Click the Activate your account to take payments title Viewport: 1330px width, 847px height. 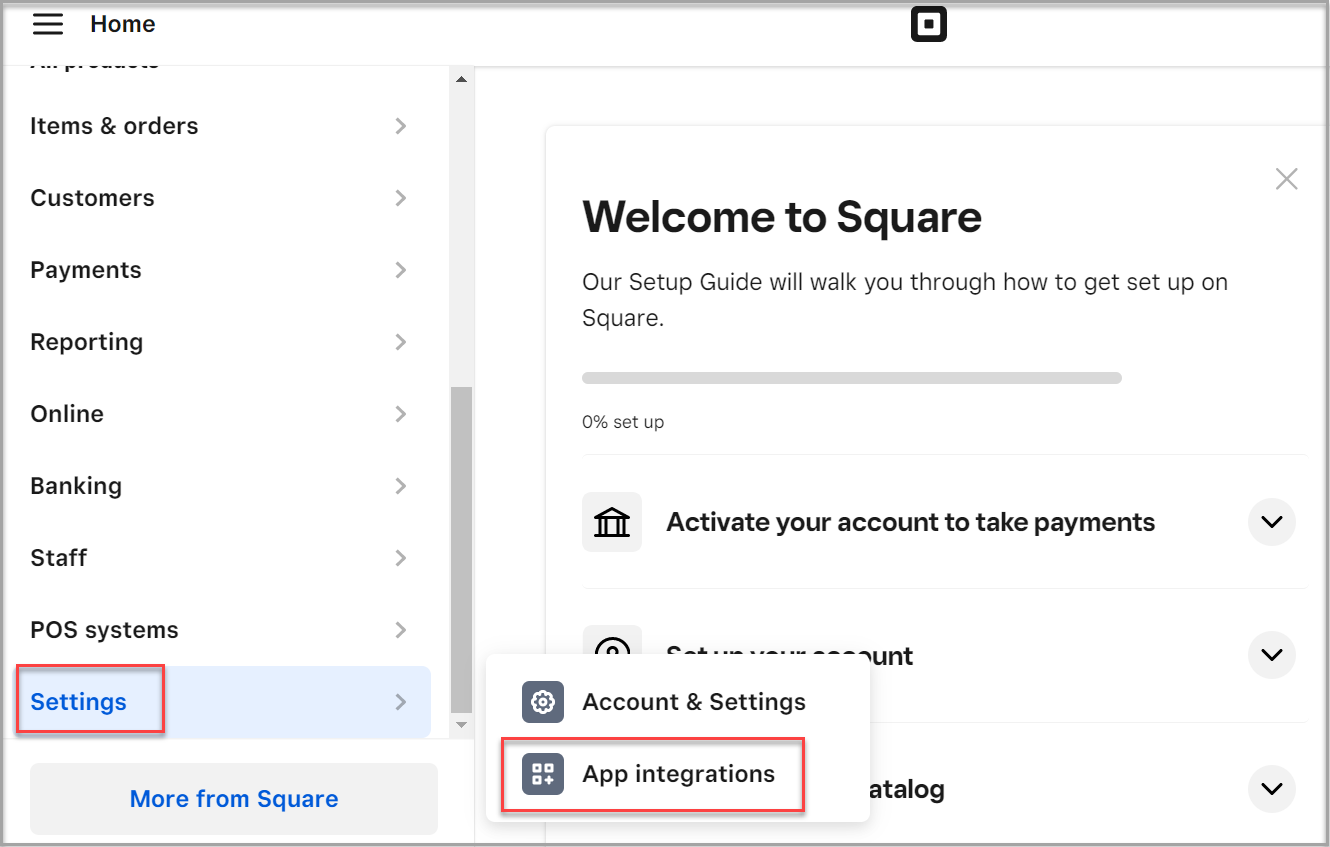tap(911, 522)
